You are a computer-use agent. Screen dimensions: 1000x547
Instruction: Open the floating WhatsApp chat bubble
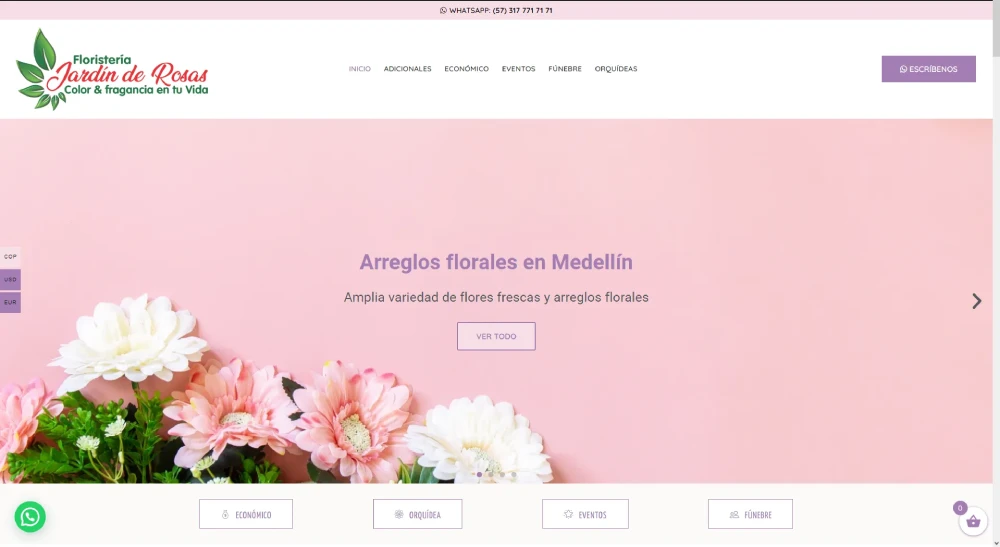click(x=30, y=516)
